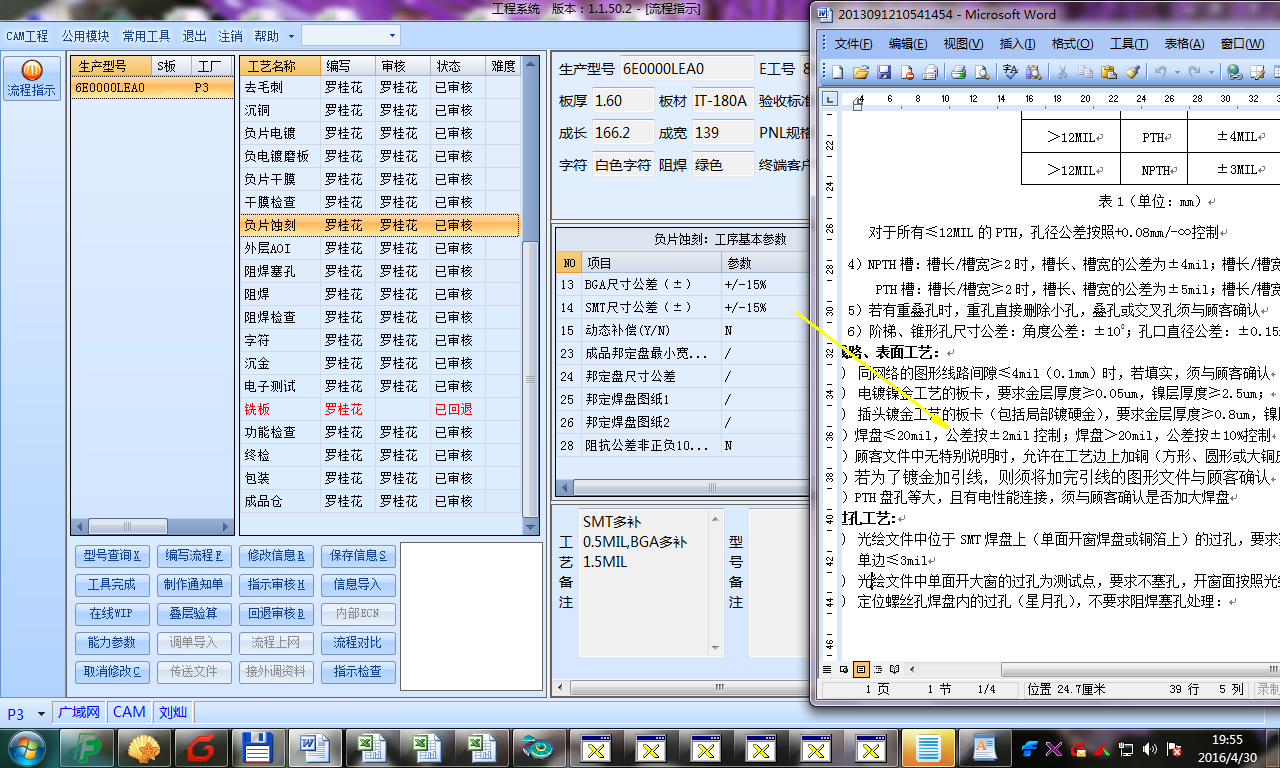Click the 板厚 input field showing 1.60

[x=621, y=101]
